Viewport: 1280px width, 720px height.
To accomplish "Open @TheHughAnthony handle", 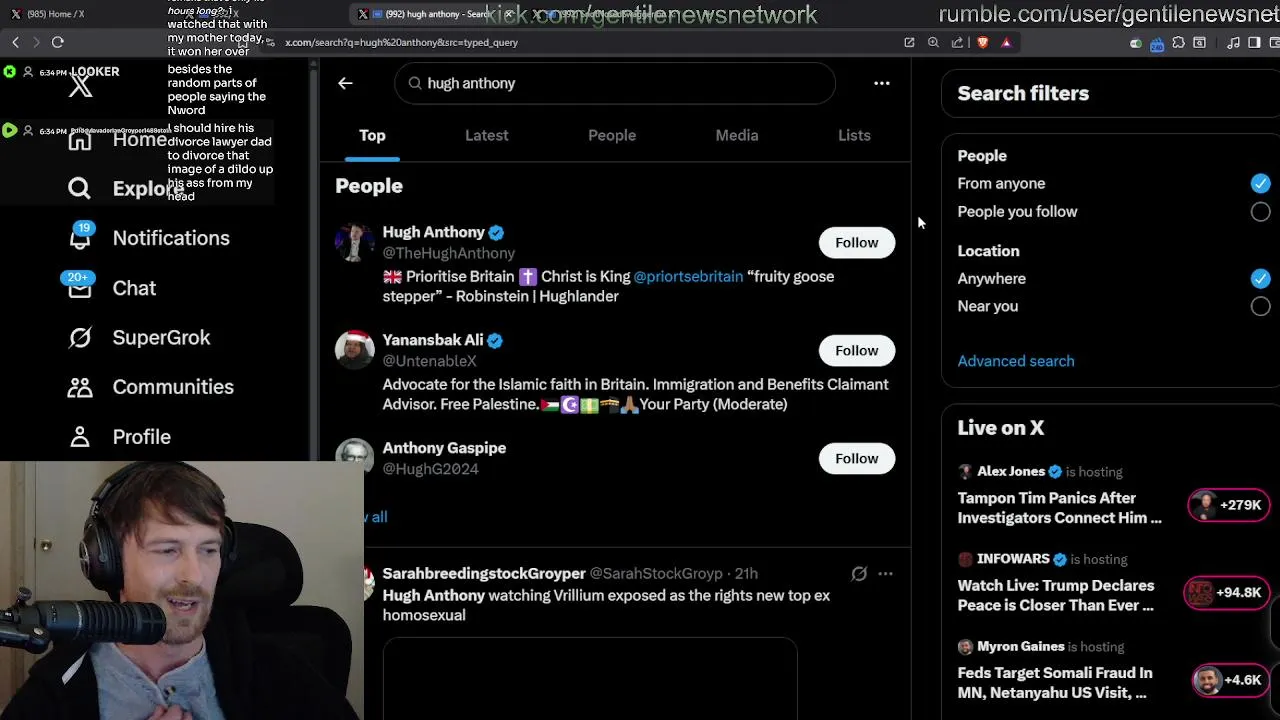I will pyautogui.click(x=448, y=253).
